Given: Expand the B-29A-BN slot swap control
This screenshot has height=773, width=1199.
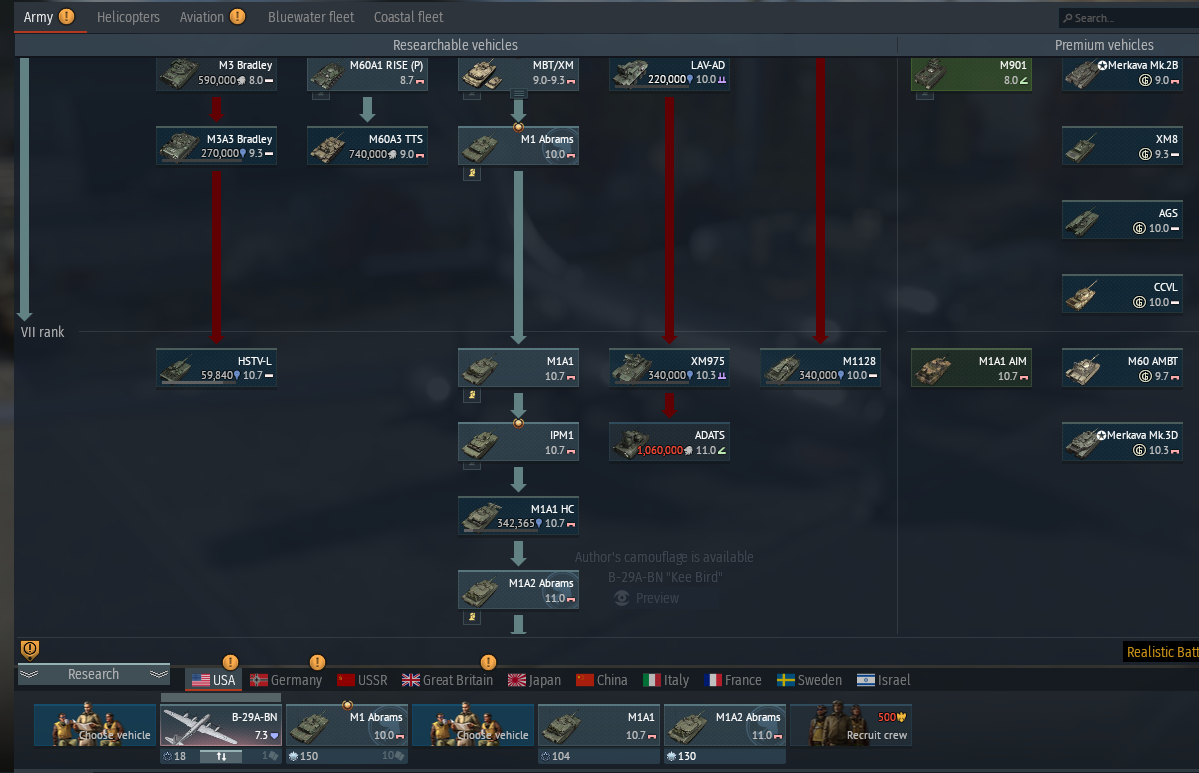Looking at the screenshot, I should click(221, 756).
